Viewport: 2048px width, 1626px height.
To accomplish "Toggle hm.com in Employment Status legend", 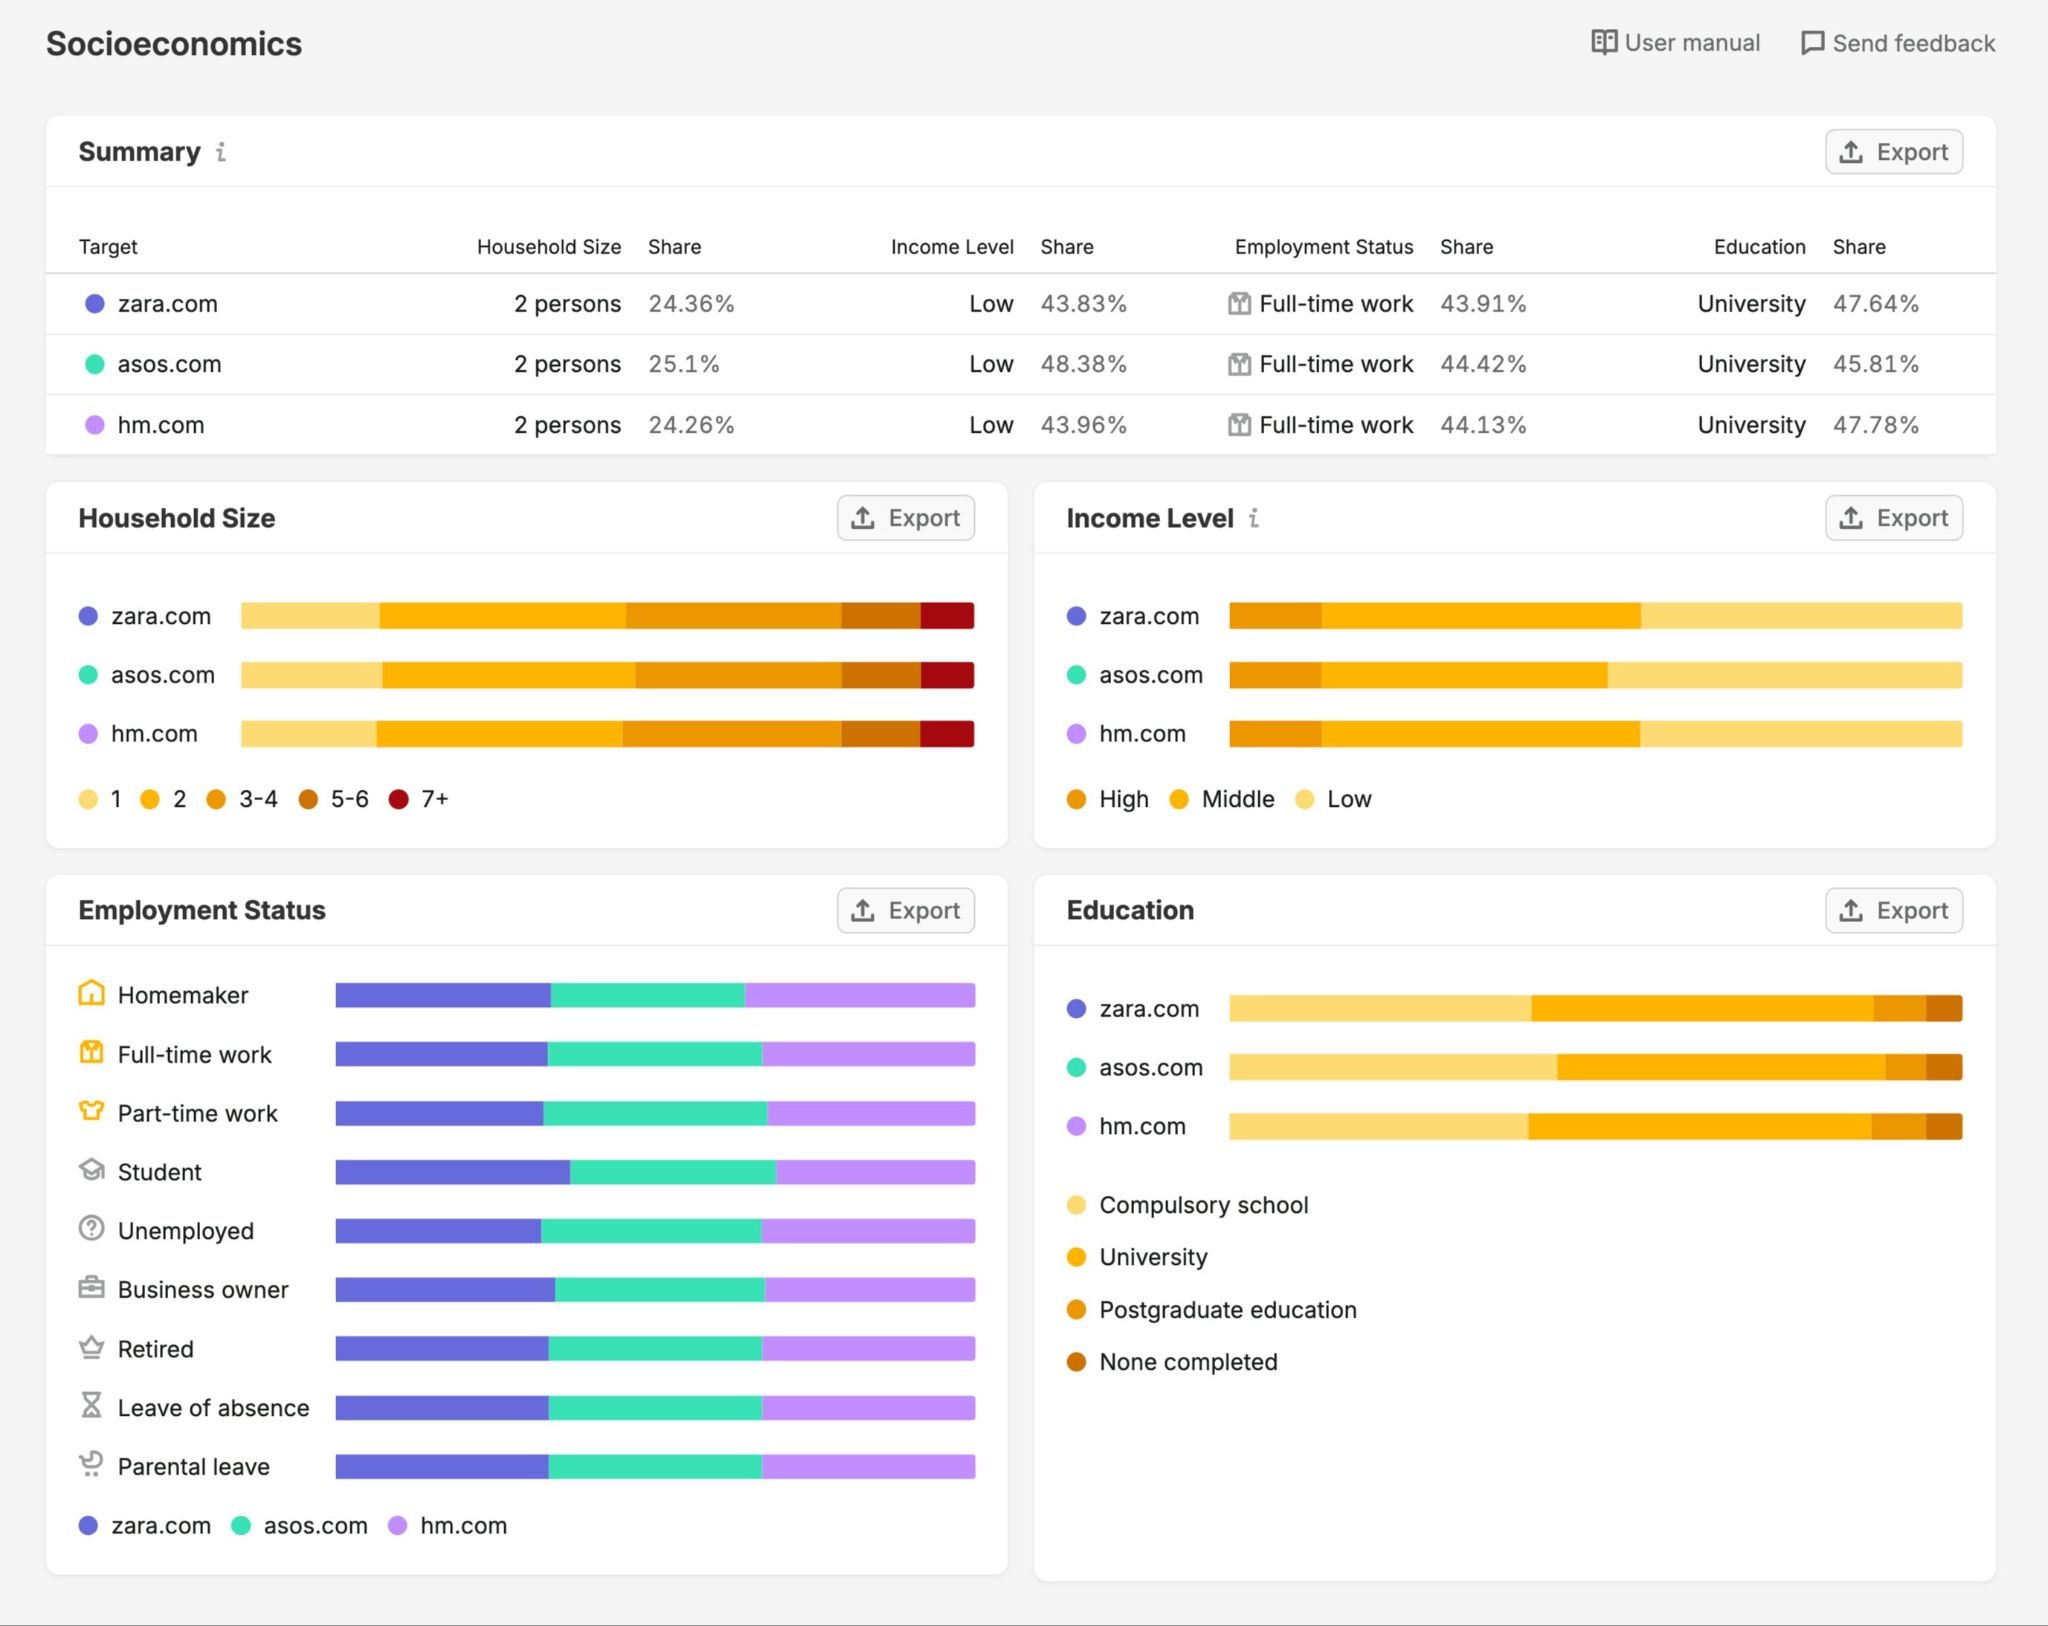I will [448, 1525].
